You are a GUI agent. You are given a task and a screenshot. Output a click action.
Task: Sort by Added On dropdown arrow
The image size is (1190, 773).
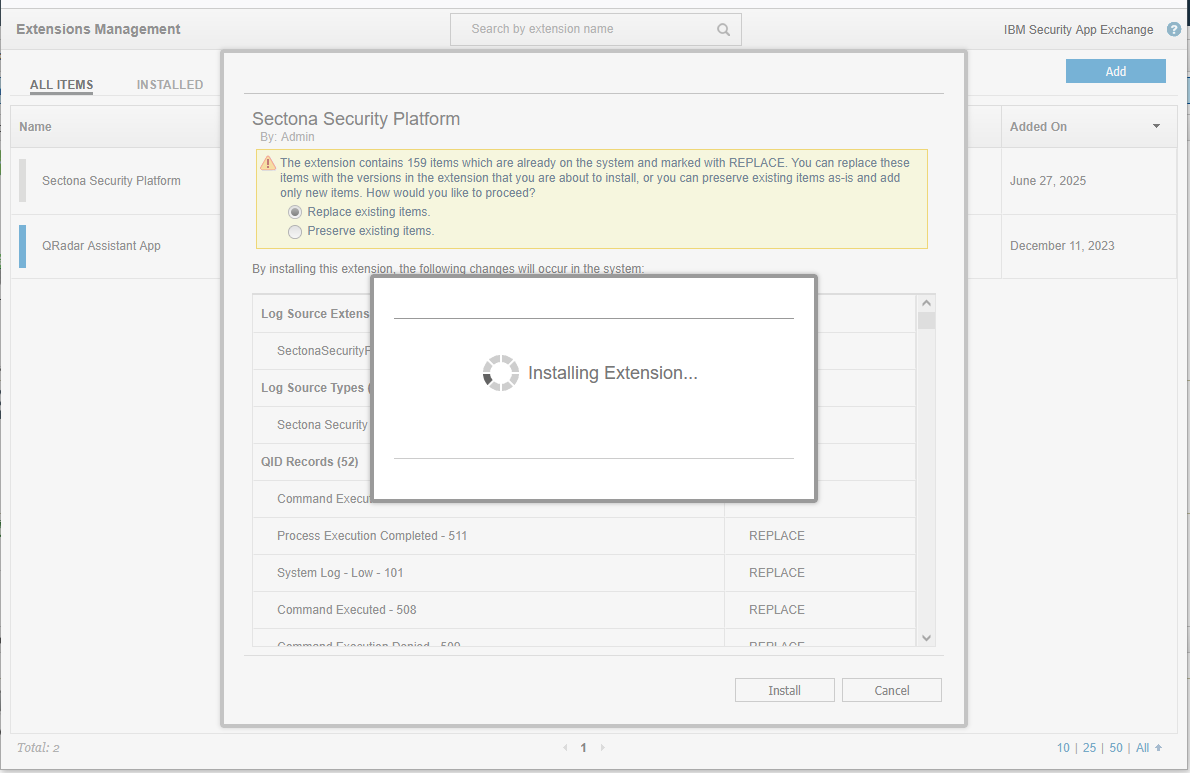1157,127
